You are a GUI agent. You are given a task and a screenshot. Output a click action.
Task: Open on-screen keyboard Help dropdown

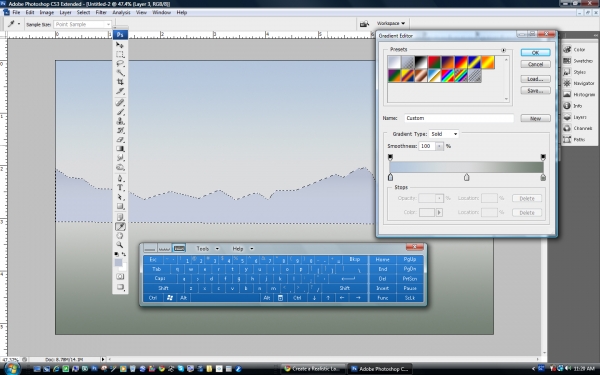point(243,249)
